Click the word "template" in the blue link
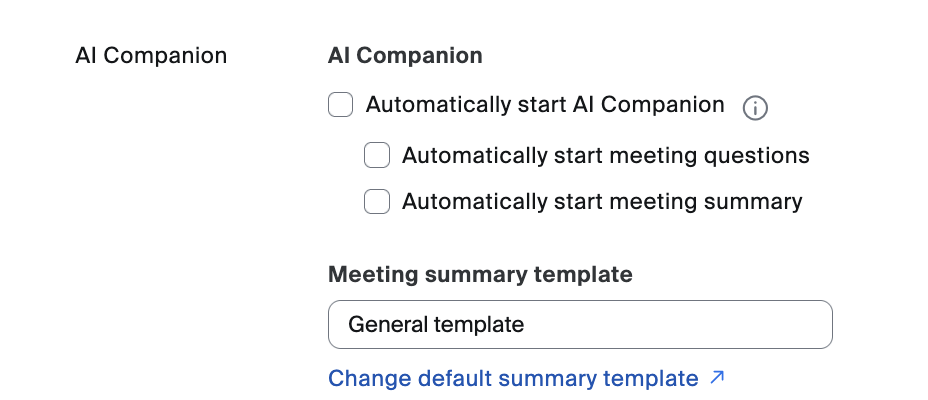The height and width of the screenshot is (400, 928). [651, 378]
